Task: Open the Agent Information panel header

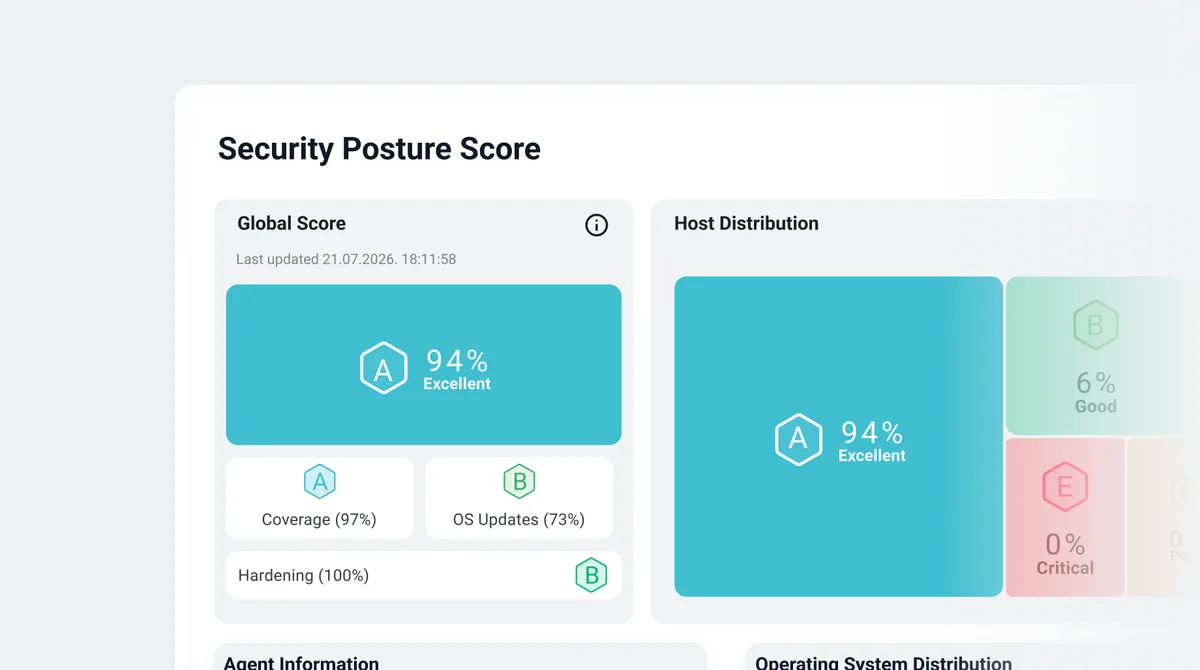Action: 301,663
